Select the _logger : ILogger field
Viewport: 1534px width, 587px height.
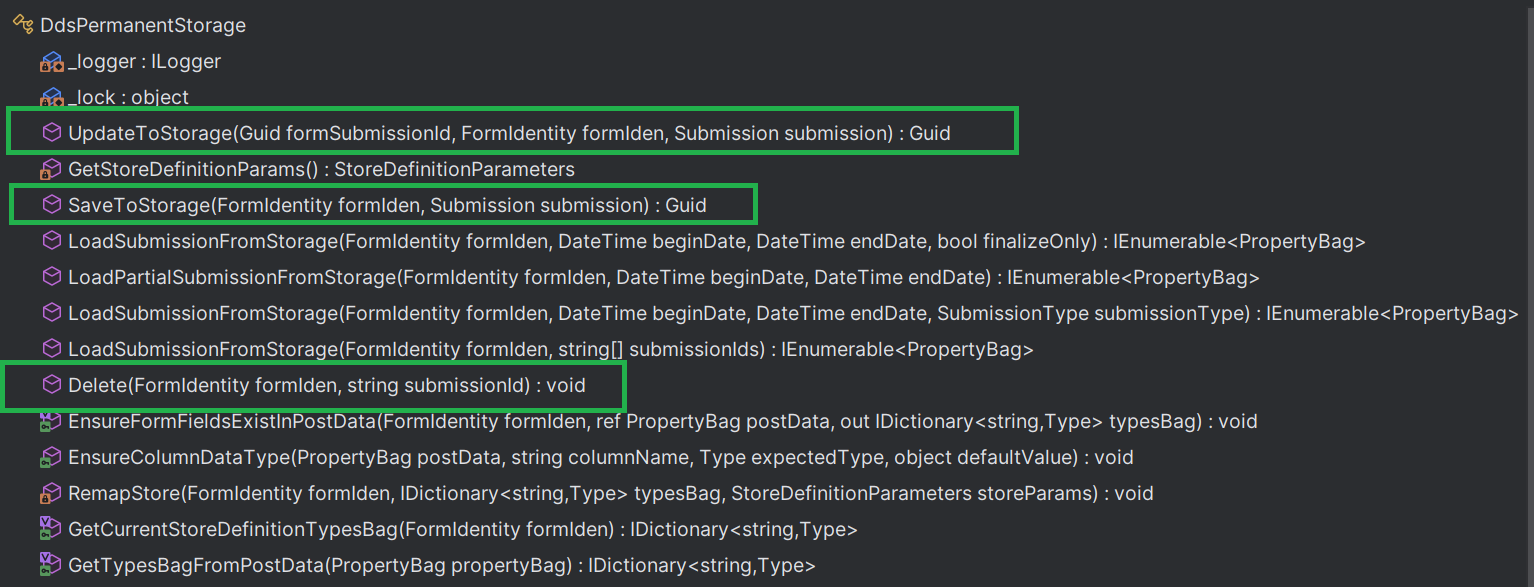(x=144, y=62)
